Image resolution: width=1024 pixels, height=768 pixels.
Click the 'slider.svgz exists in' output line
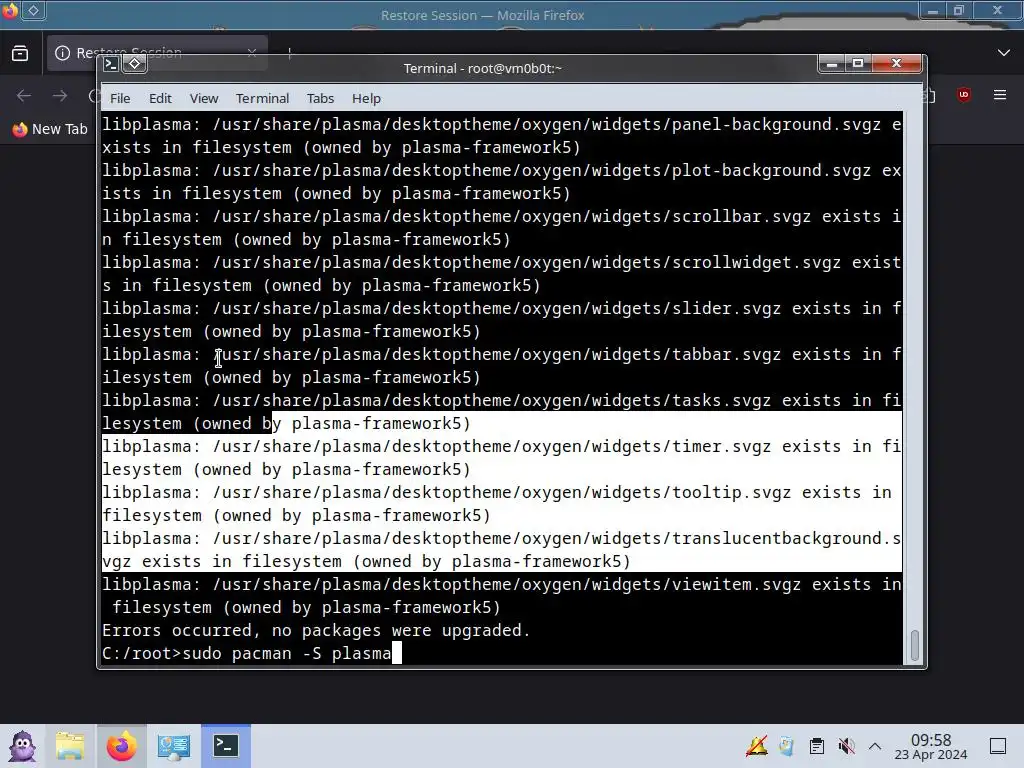coord(502,309)
